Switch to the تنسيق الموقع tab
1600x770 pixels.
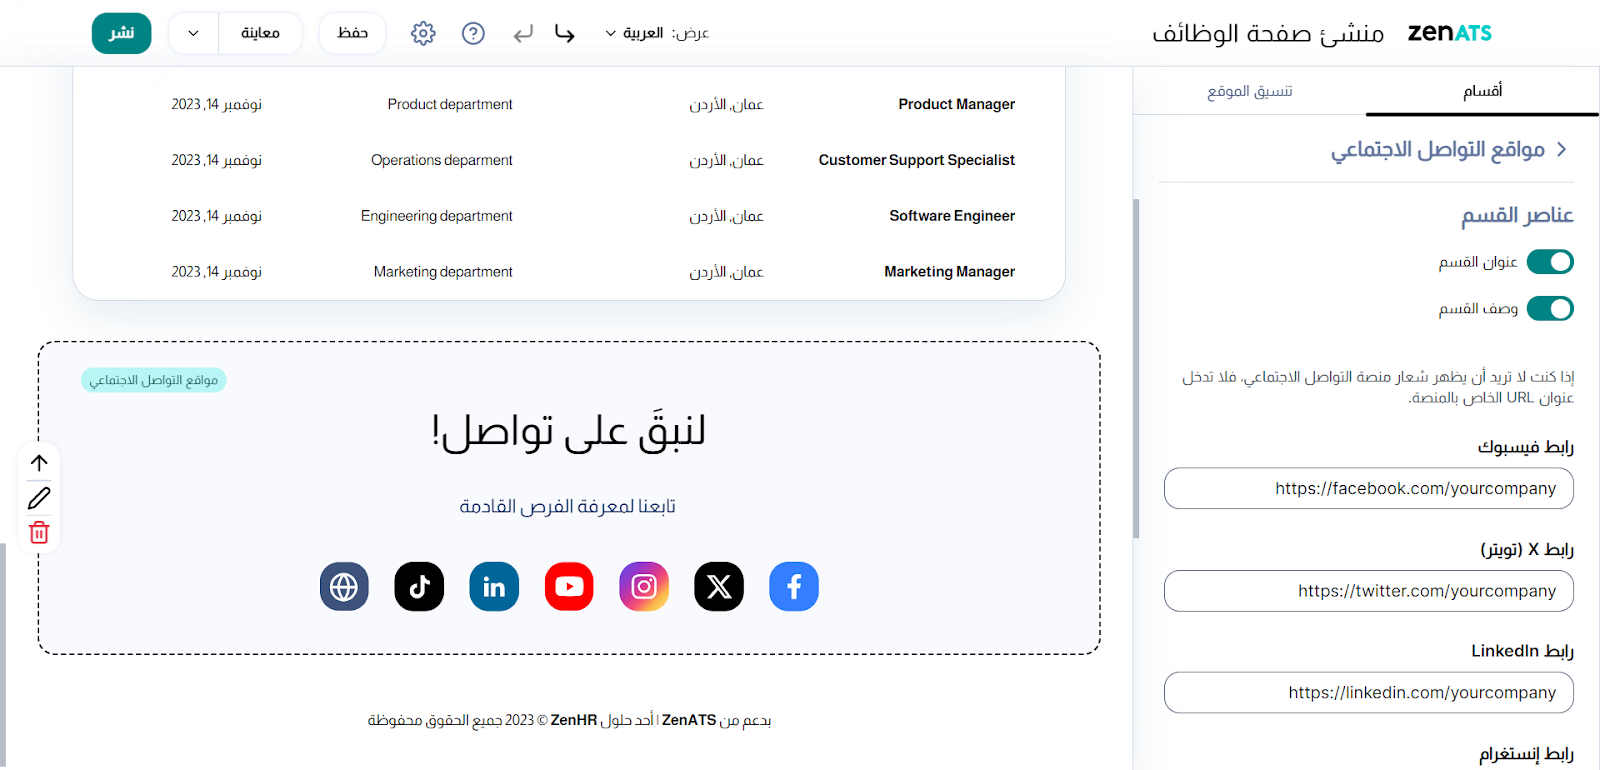click(1249, 91)
